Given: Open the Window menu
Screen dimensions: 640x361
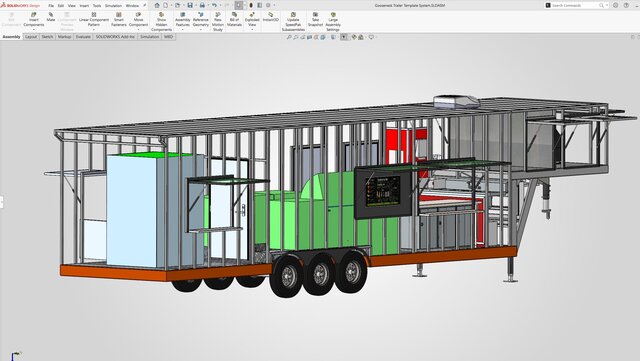Looking at the screenshot, I should point(132,6).
